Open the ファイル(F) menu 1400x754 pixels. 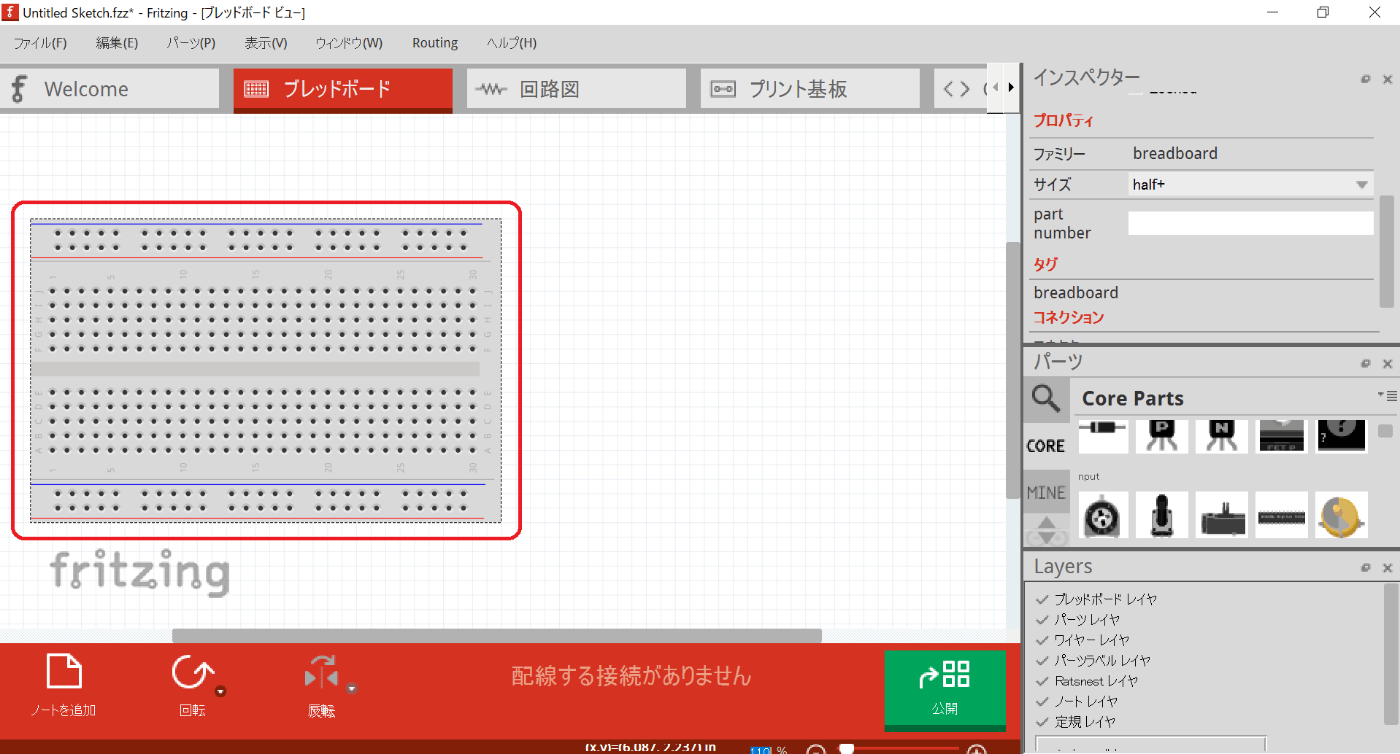pos(40,43)
